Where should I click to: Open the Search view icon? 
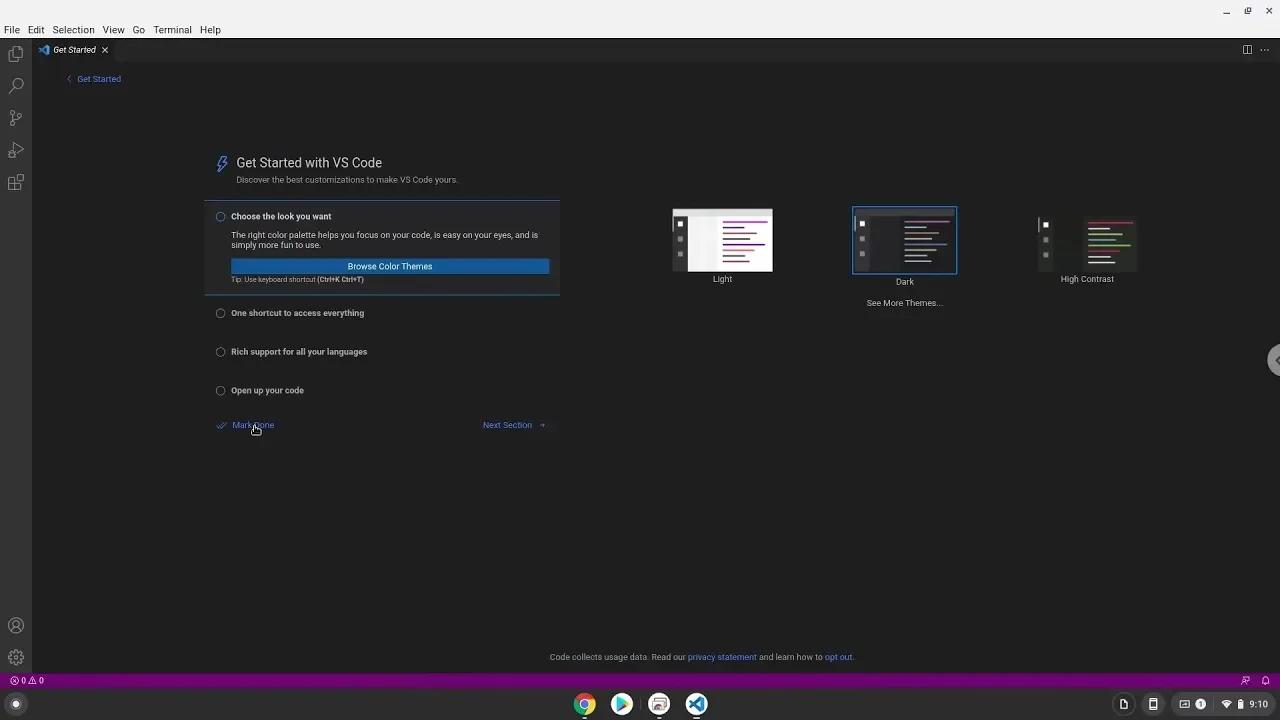click(15, 86)
